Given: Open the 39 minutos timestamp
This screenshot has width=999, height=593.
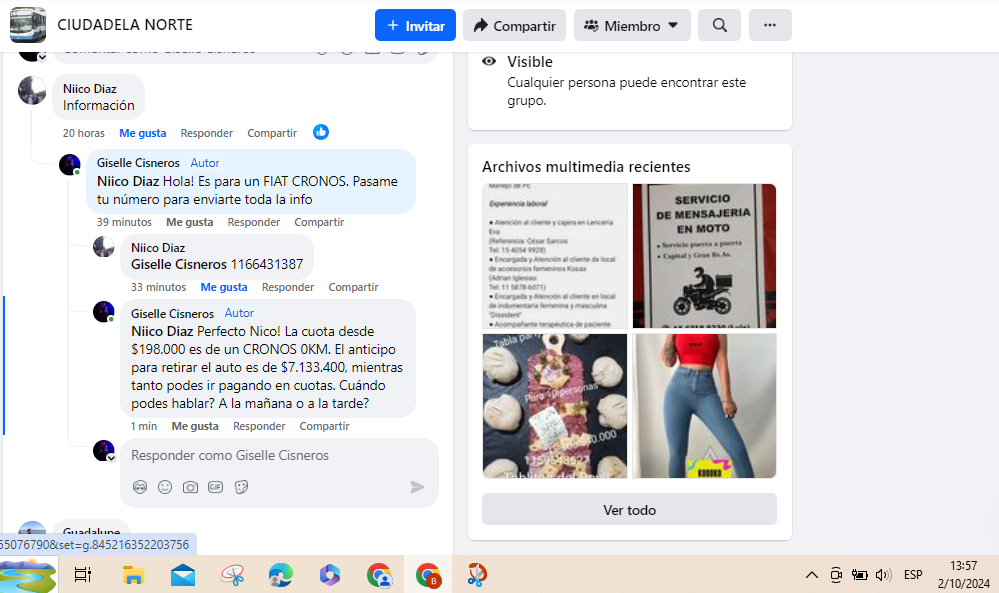Looking at the screenshot, I should click(x=124, y=222).
